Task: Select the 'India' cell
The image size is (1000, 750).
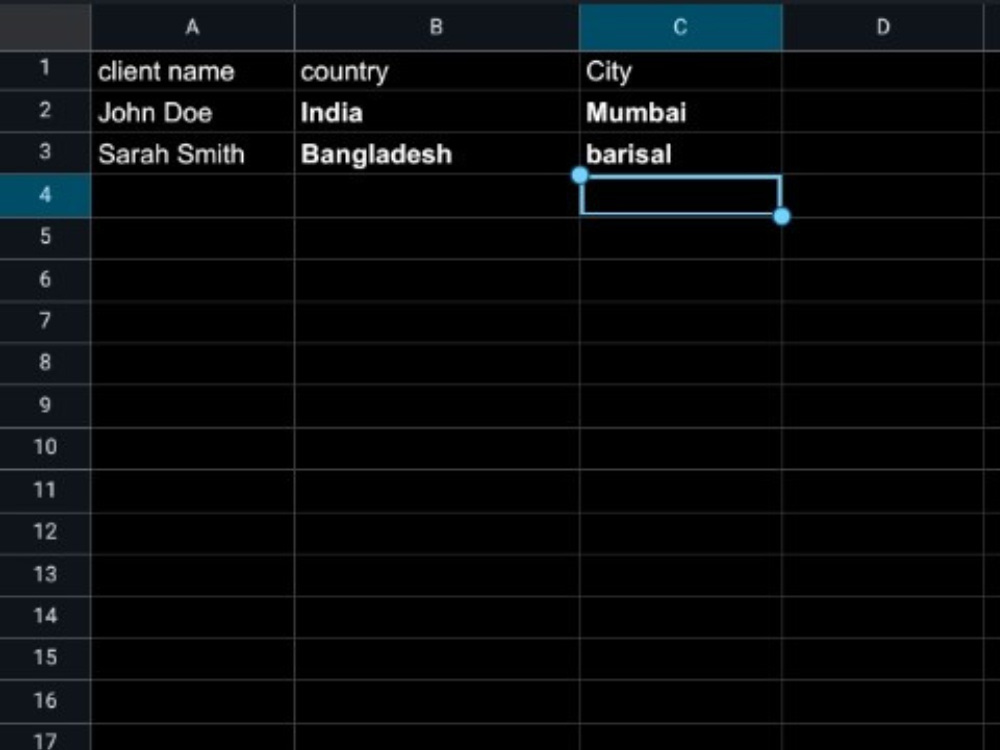Action: (x=437, y=112)
